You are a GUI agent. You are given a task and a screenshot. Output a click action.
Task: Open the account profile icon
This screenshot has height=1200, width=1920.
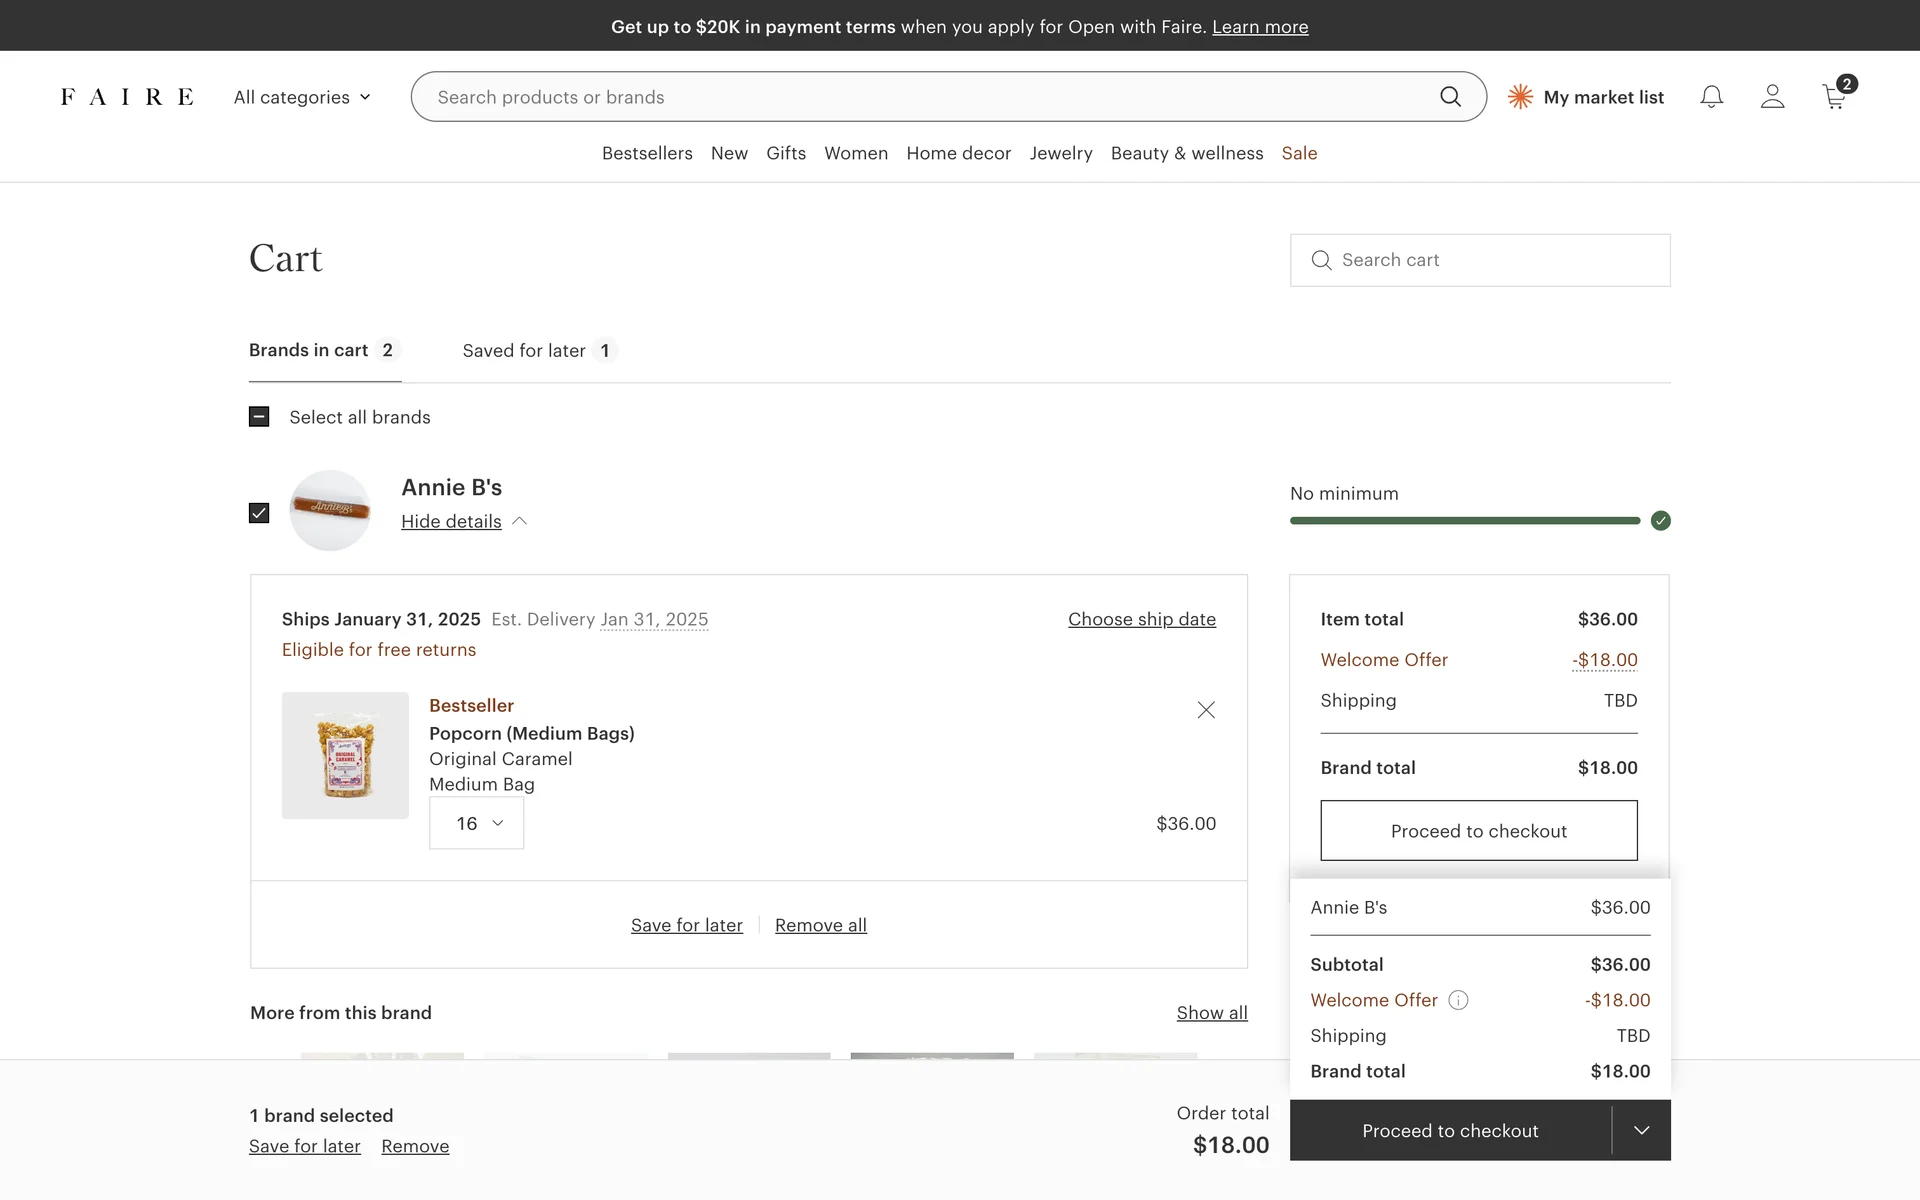[x=1772, y=97]
